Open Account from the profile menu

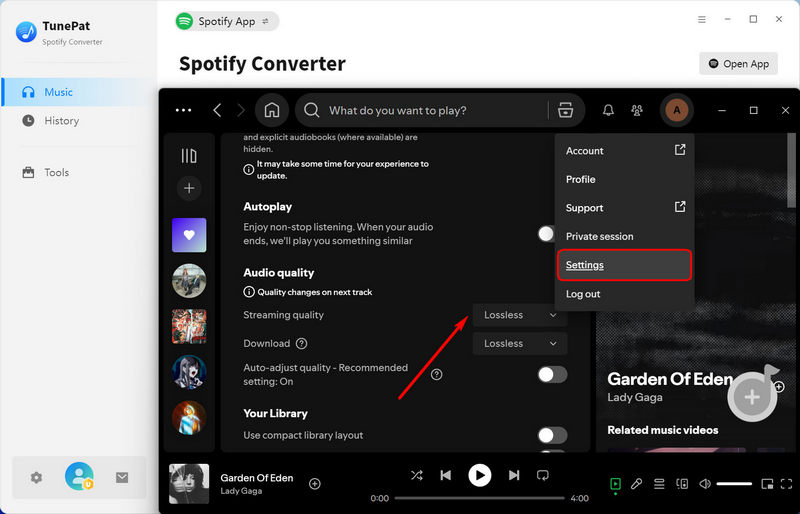[625, 151]
